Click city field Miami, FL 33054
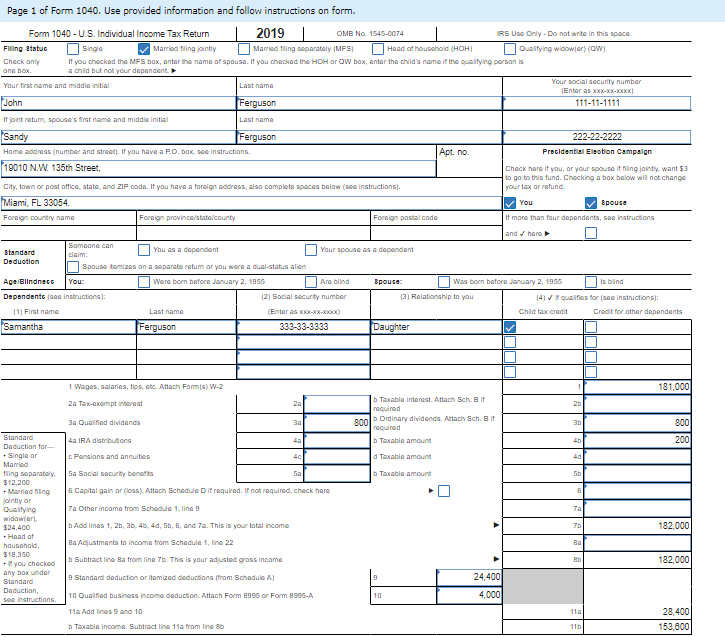This screenshot has height=637, width=725. coord(252,203)
